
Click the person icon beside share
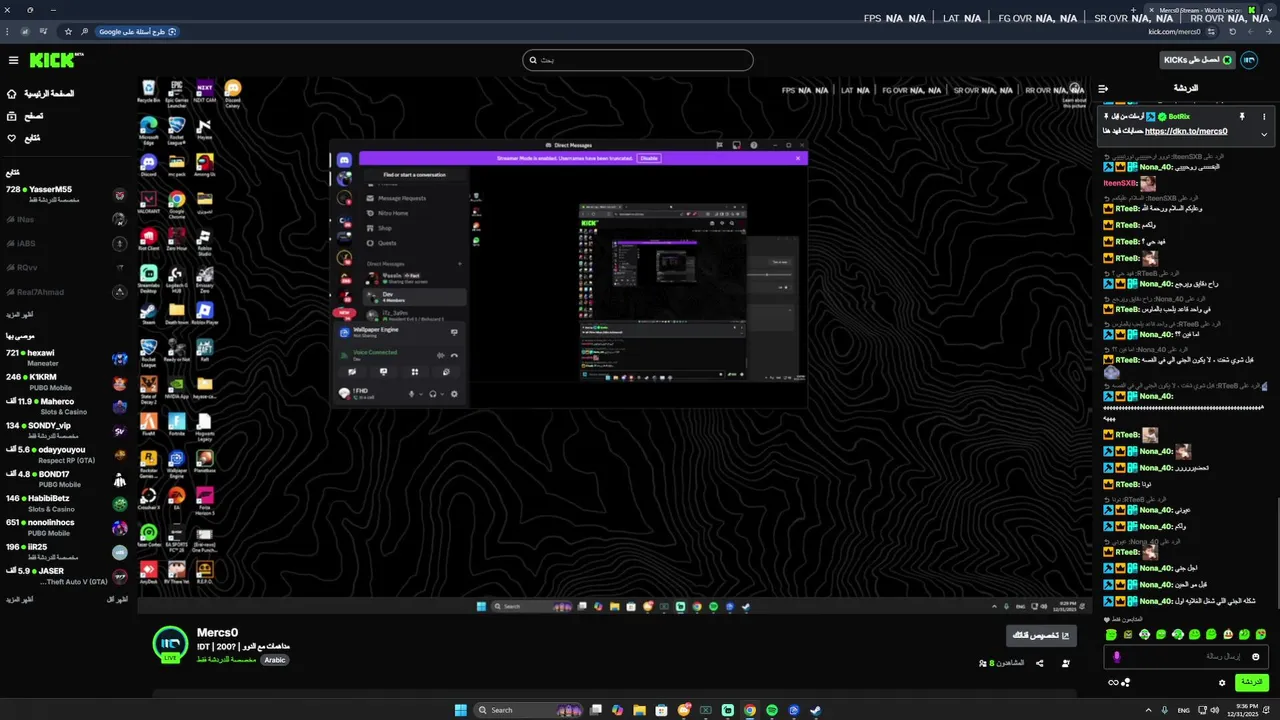(x=1066, y=663)
